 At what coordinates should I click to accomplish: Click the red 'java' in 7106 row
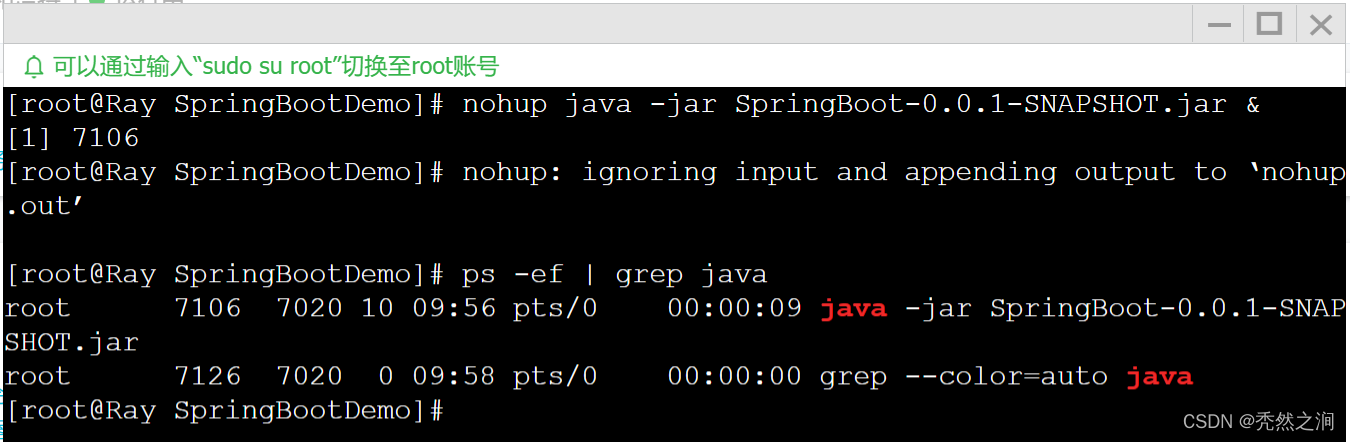(853, 308)
